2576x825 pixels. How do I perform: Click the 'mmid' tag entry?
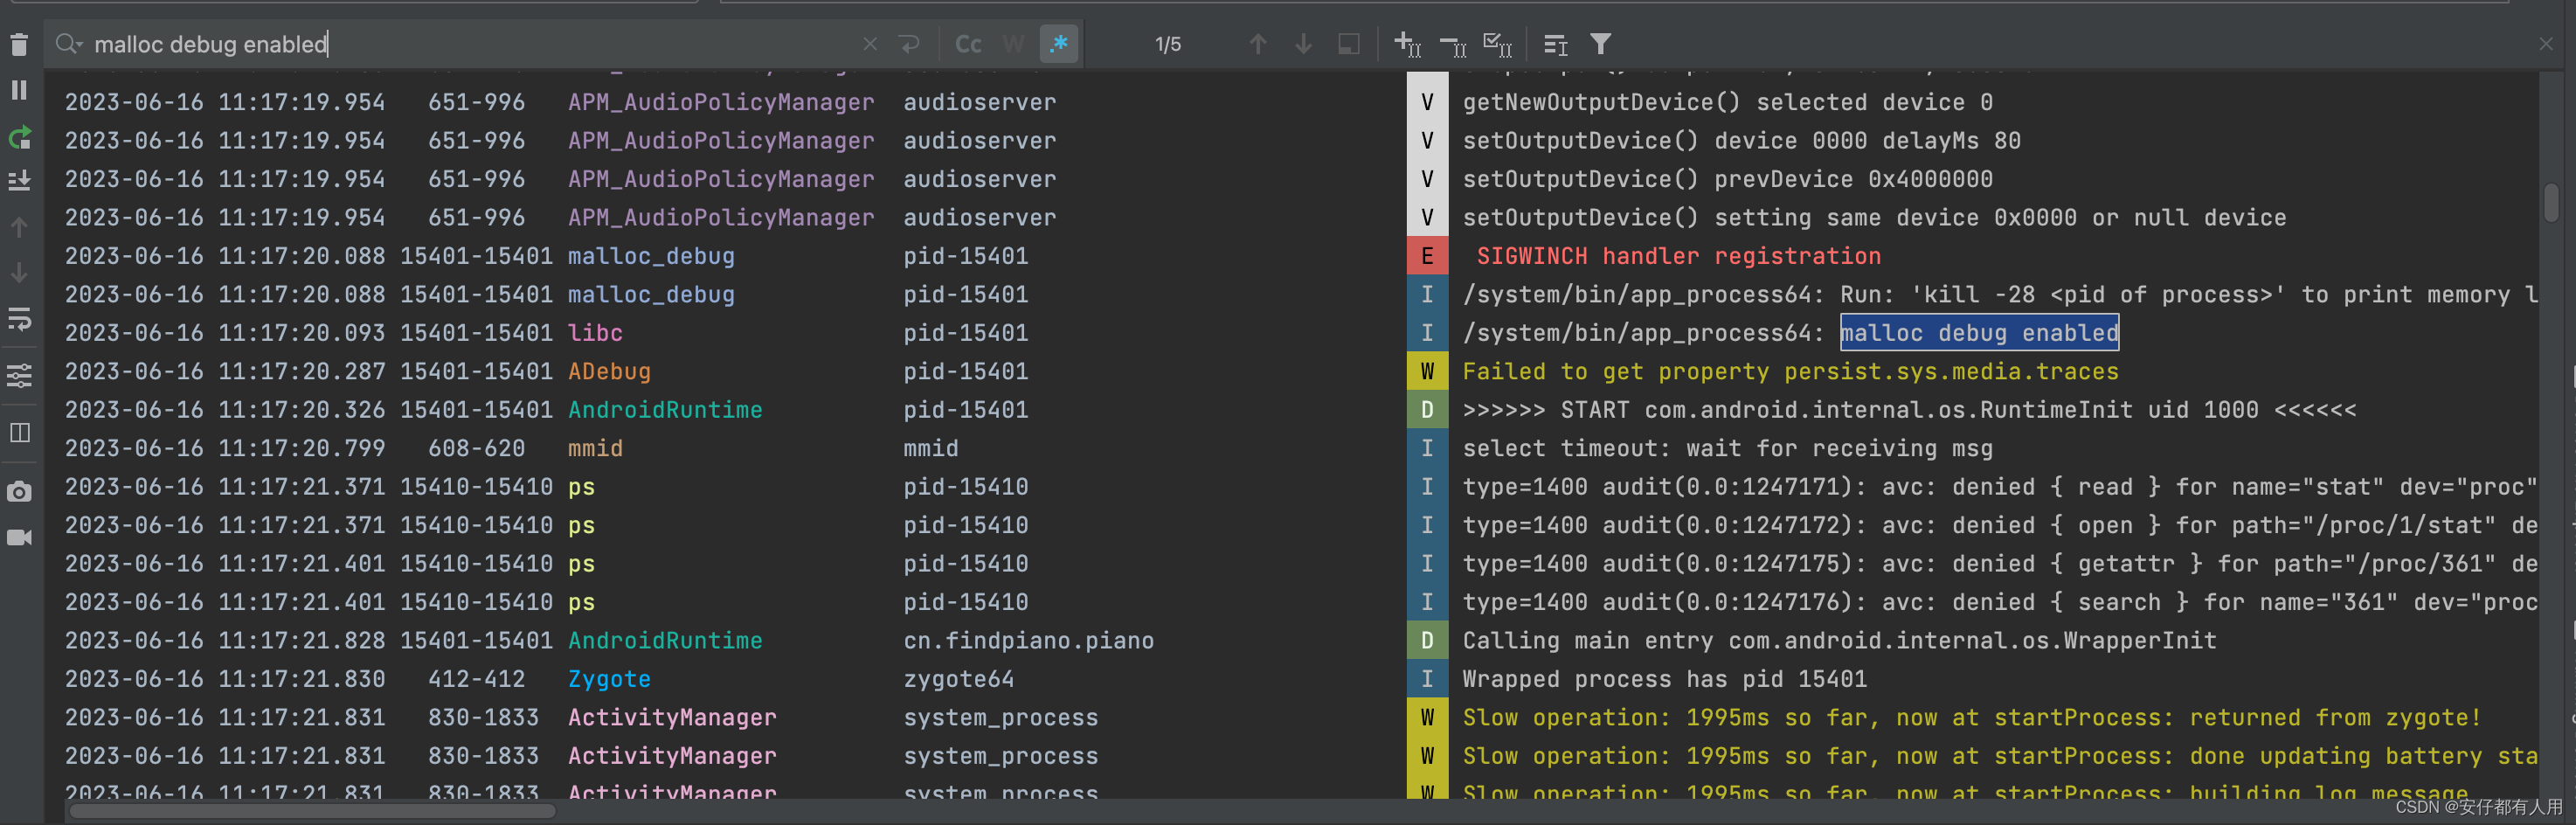pos(595,448)
